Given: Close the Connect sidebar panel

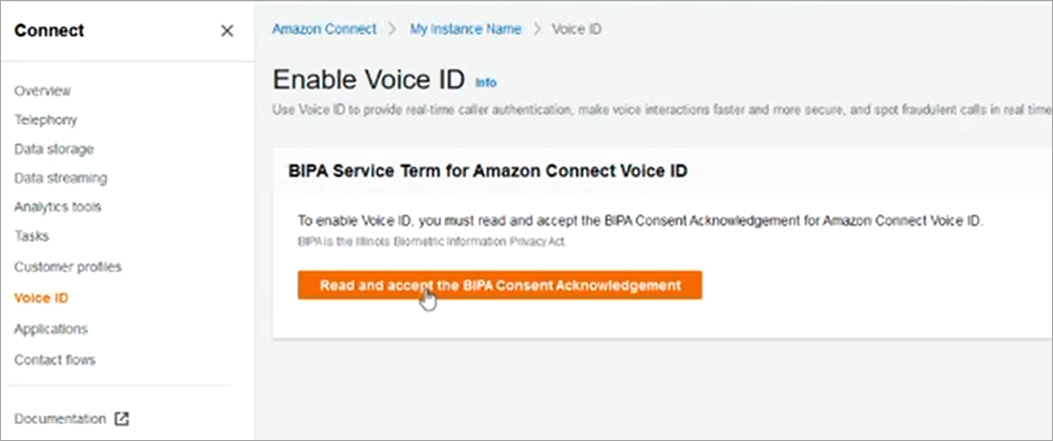Looking at the screenshot, I should click(x=227, y=31).
